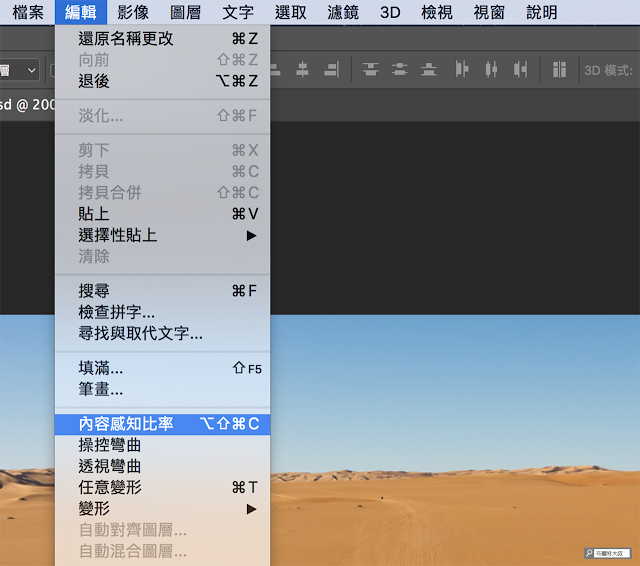640x566 pixels.
Task: Click the distribute top edges icon
Action: (371, 70)
